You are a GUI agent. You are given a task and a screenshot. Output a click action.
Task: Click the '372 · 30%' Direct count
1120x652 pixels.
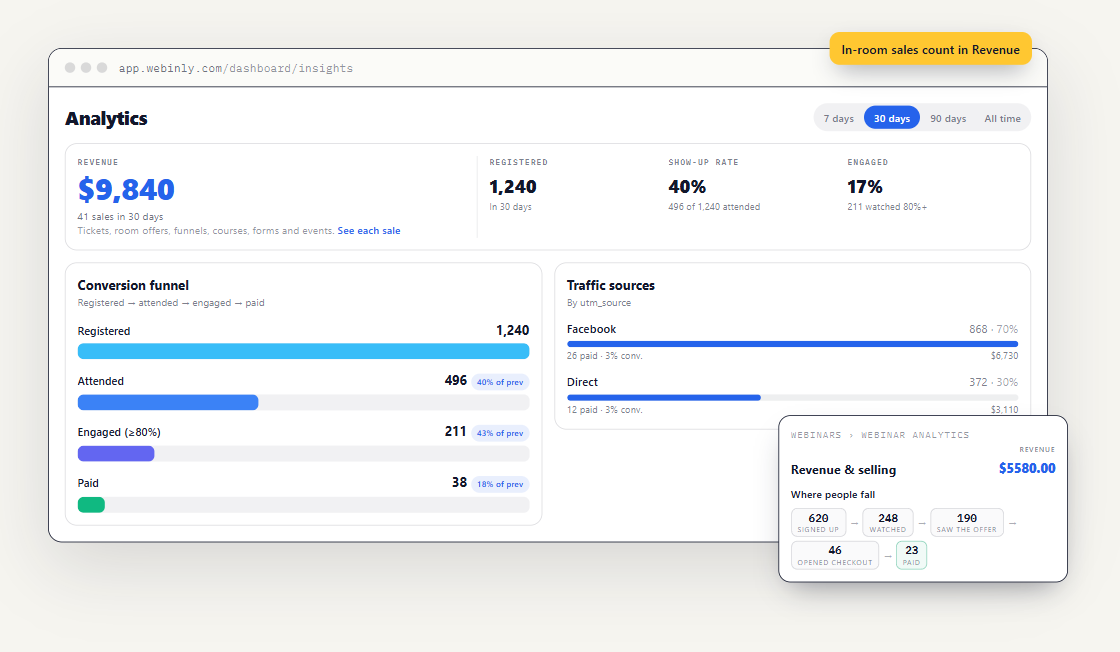pos(994,382)
